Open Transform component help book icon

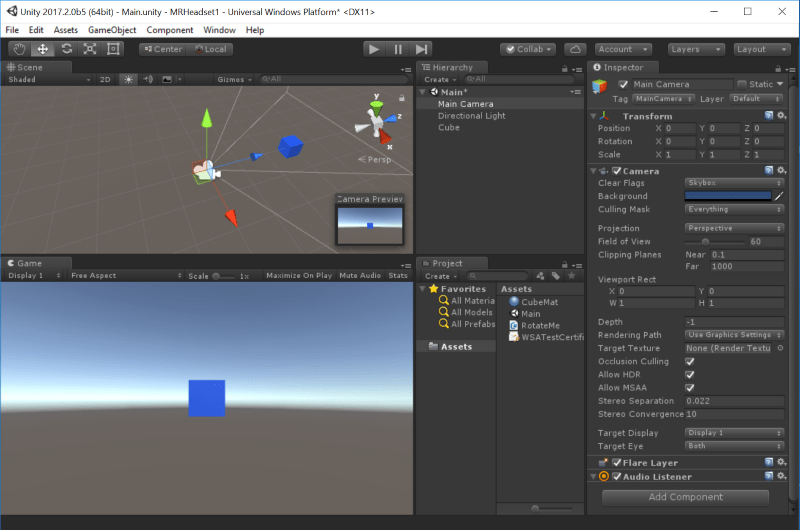(x=769, y=115)
